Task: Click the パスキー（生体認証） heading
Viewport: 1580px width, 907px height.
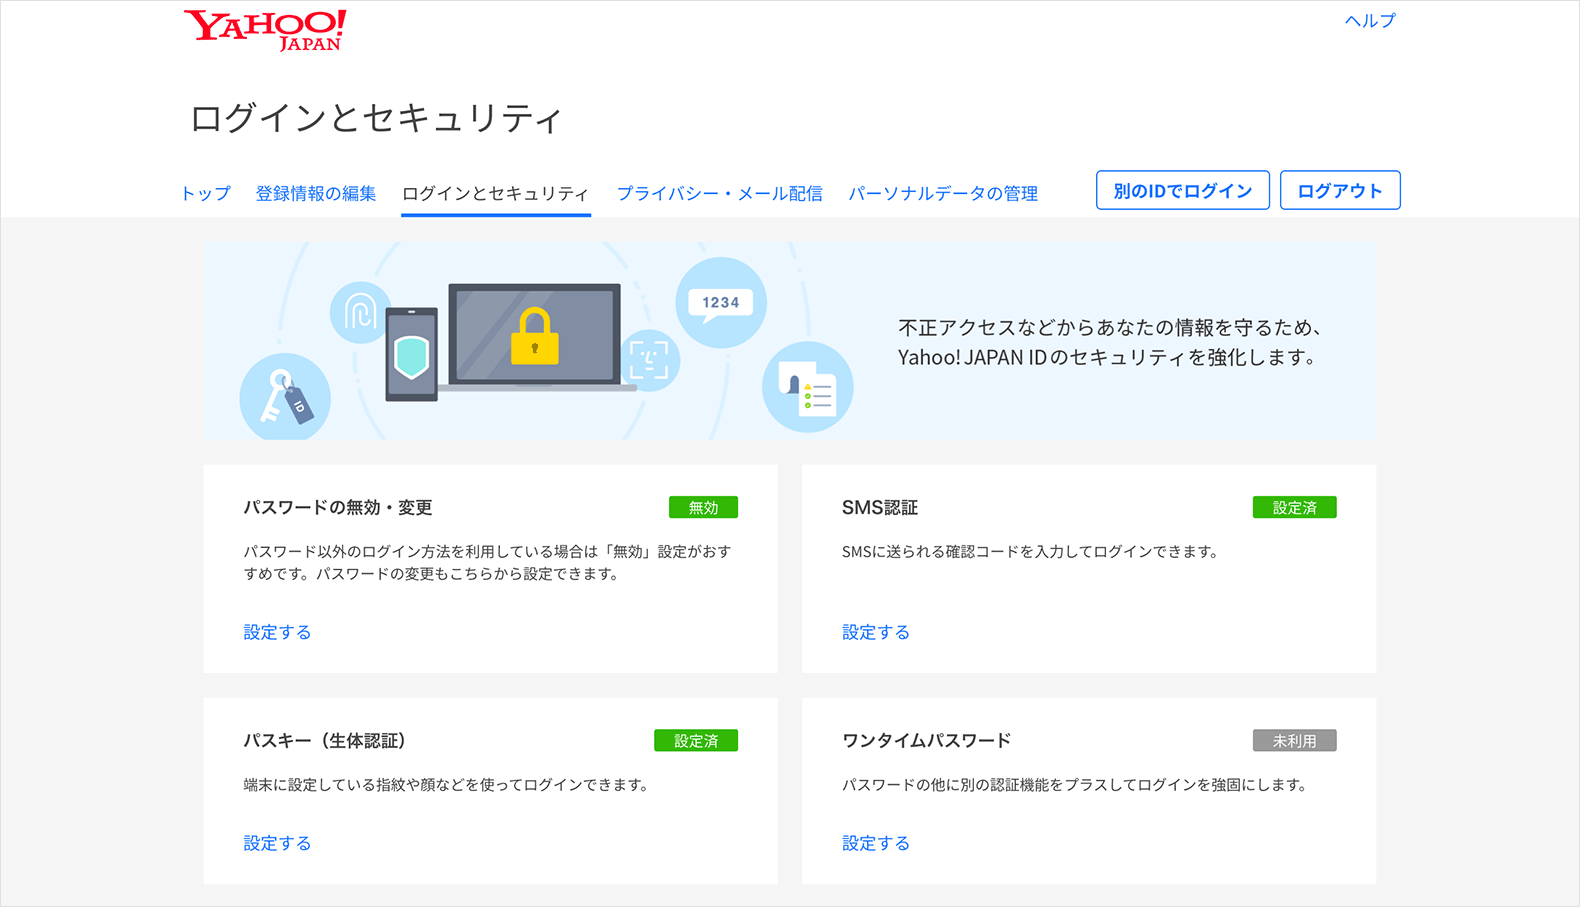Action: pyautogui.click(x=327, y=740)
